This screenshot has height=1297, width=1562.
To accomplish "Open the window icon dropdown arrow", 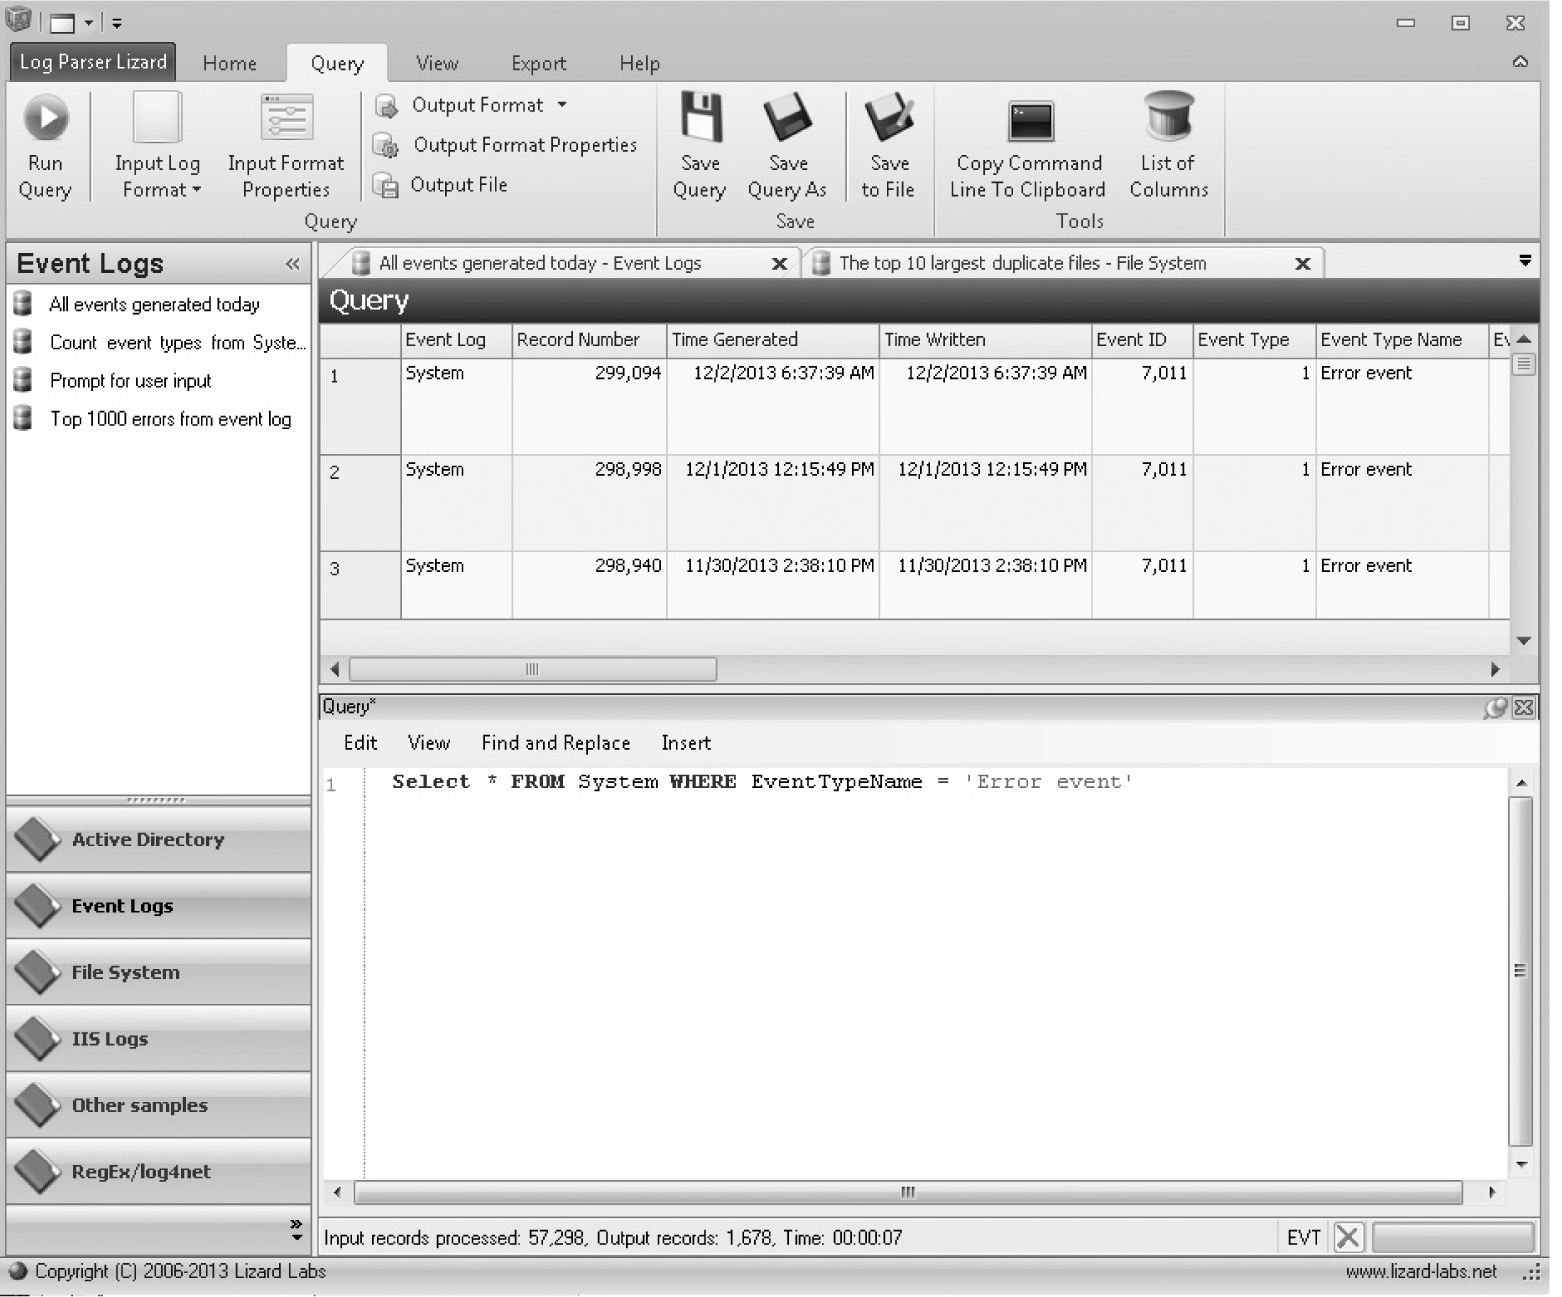I will point(89,23).
